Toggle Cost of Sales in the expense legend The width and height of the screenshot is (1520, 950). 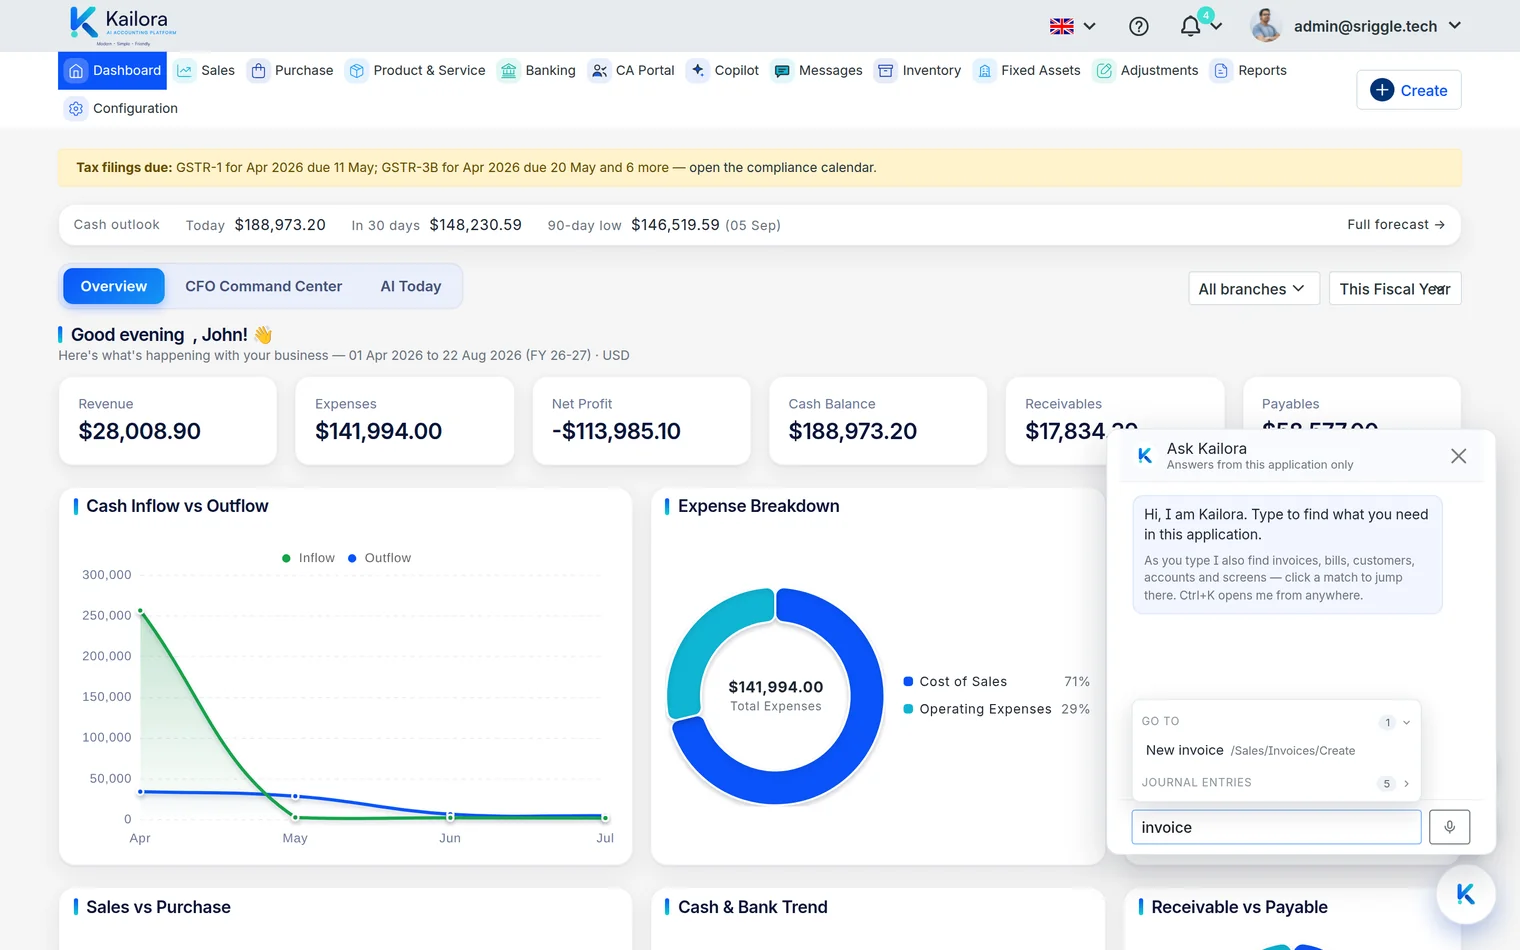click(955, 682)
